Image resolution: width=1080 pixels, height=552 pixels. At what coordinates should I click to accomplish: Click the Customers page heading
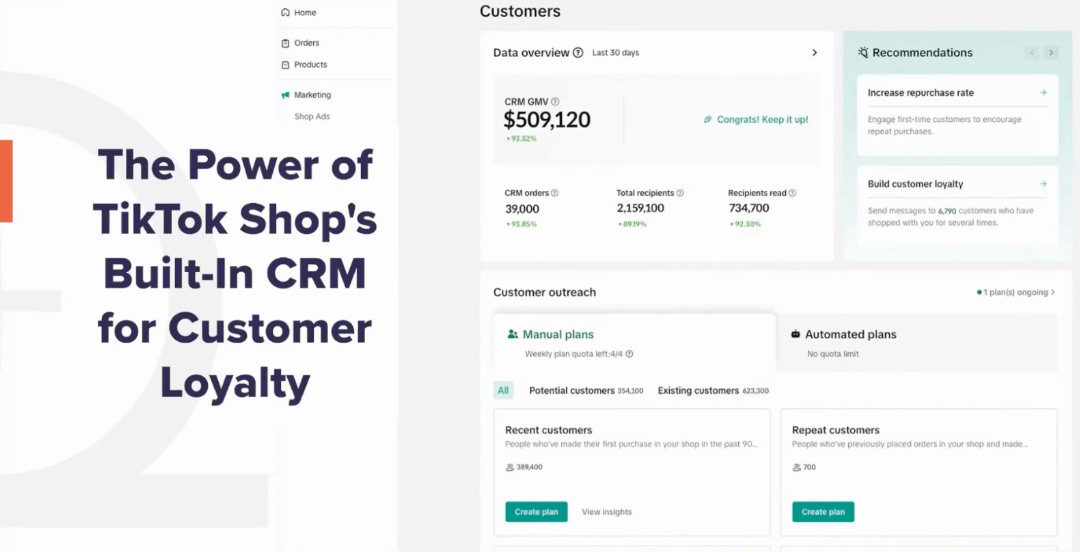[x=520, y=11]
